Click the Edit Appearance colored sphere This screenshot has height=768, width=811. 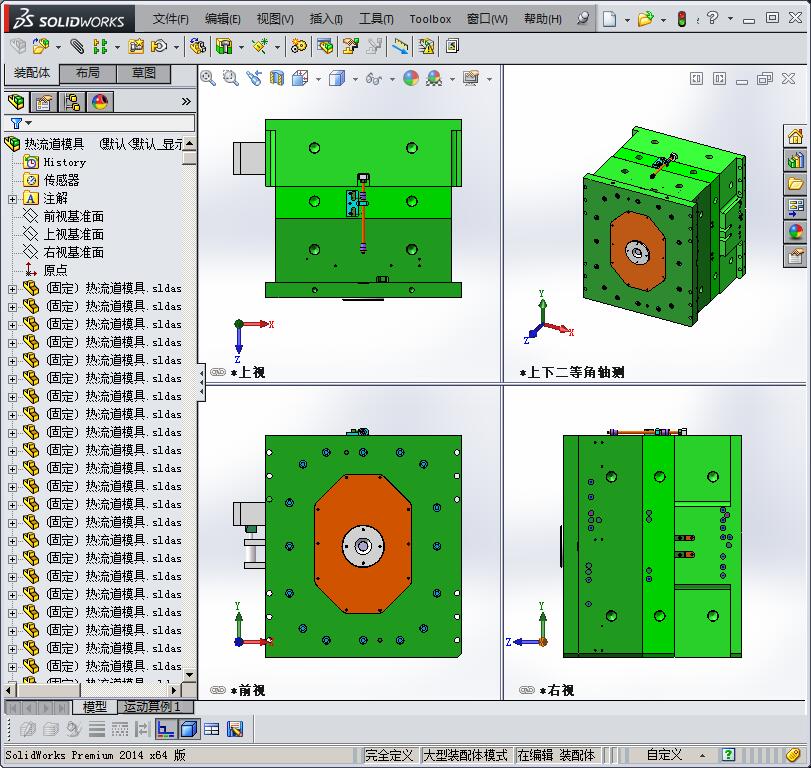411,78
